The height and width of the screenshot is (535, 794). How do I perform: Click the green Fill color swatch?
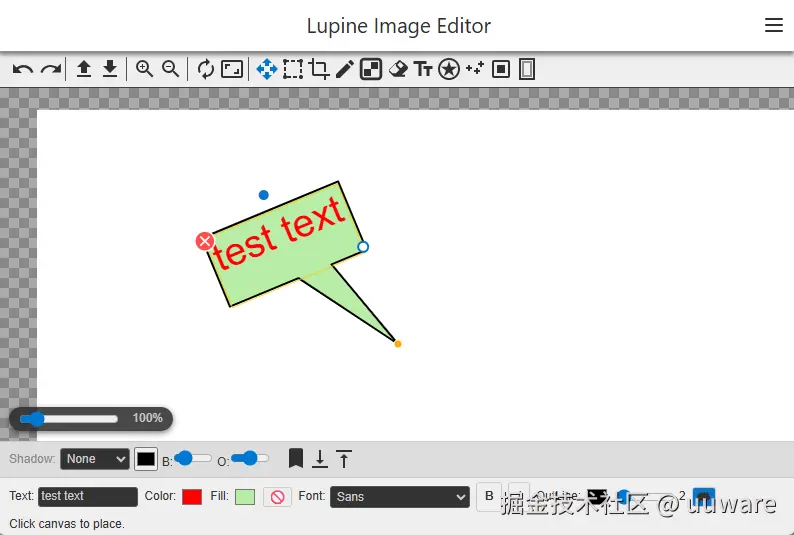pos(245,497)
